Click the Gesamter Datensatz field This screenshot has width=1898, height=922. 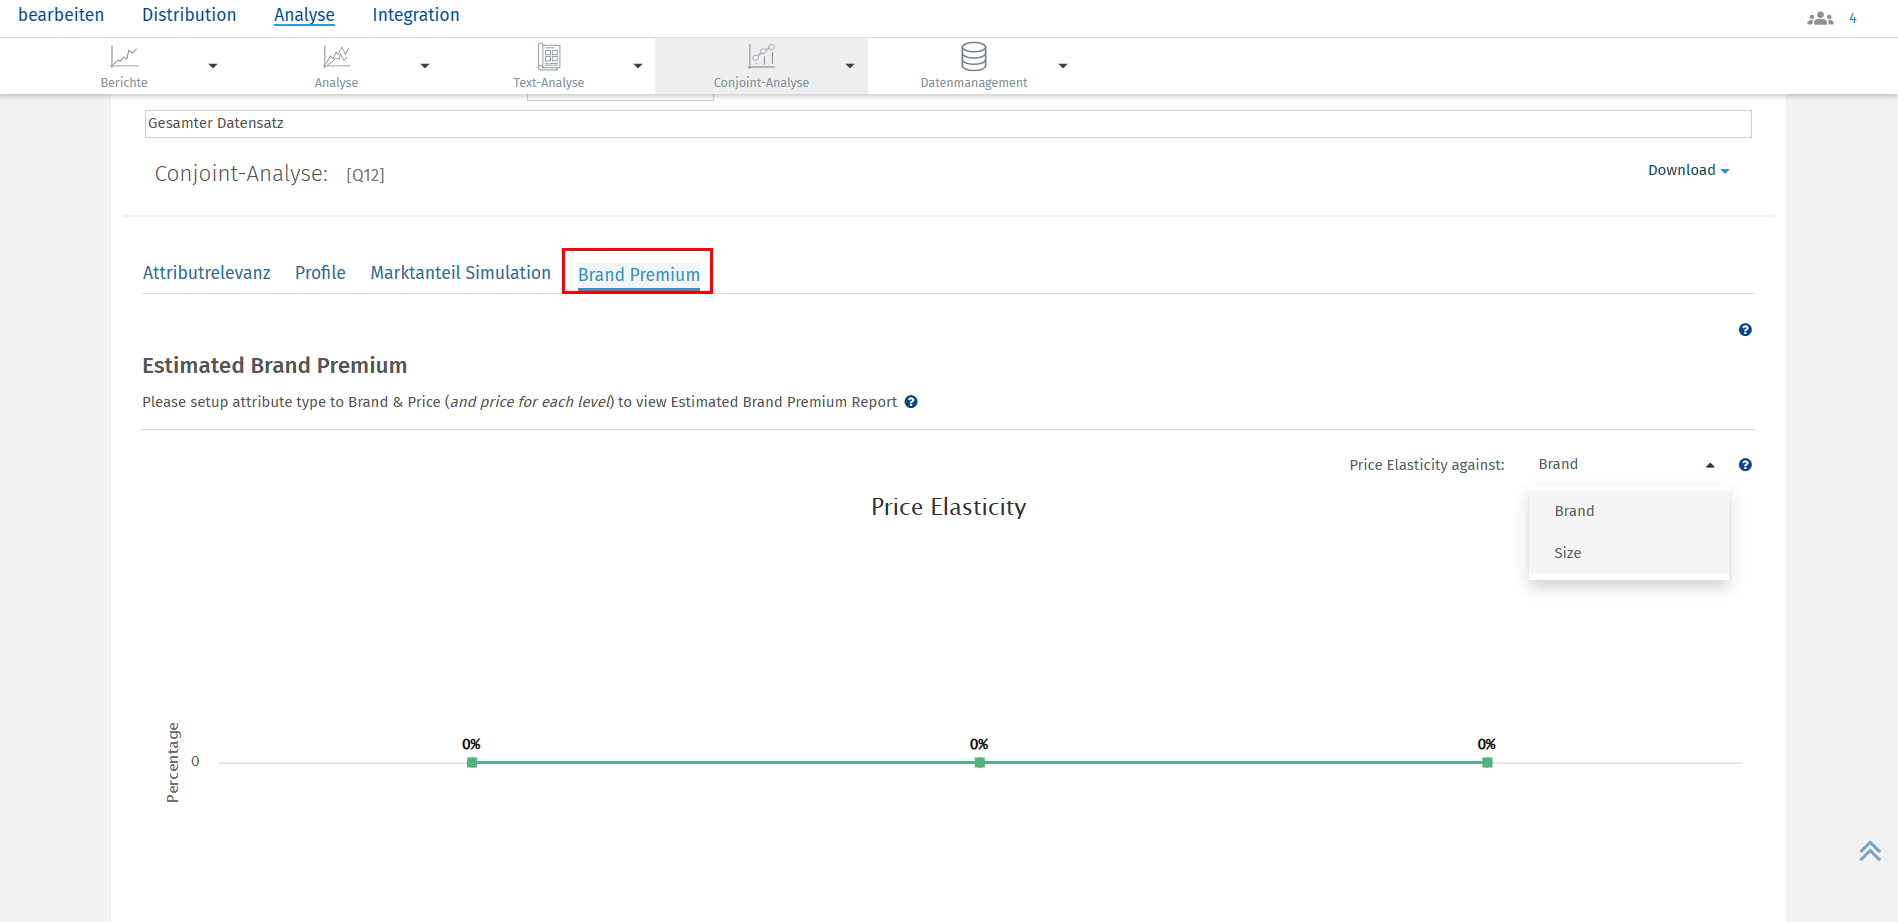[x=947, y=123]
